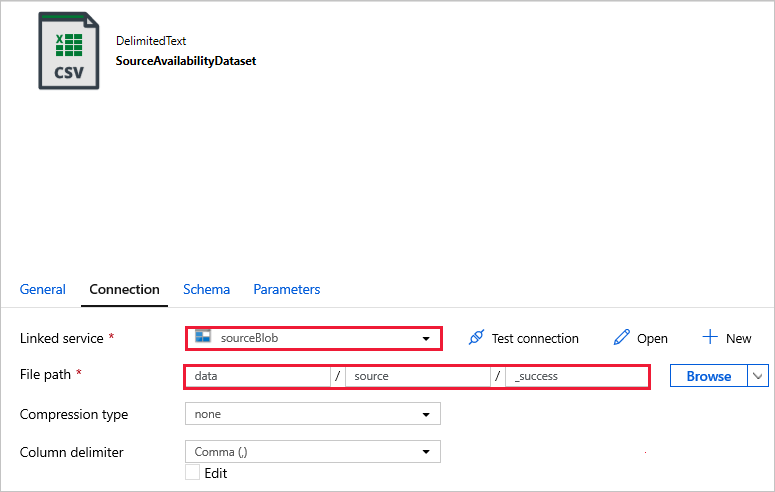775x492 pixels.
Task: Open the Schema tab
Action: [x=206, y=289]
